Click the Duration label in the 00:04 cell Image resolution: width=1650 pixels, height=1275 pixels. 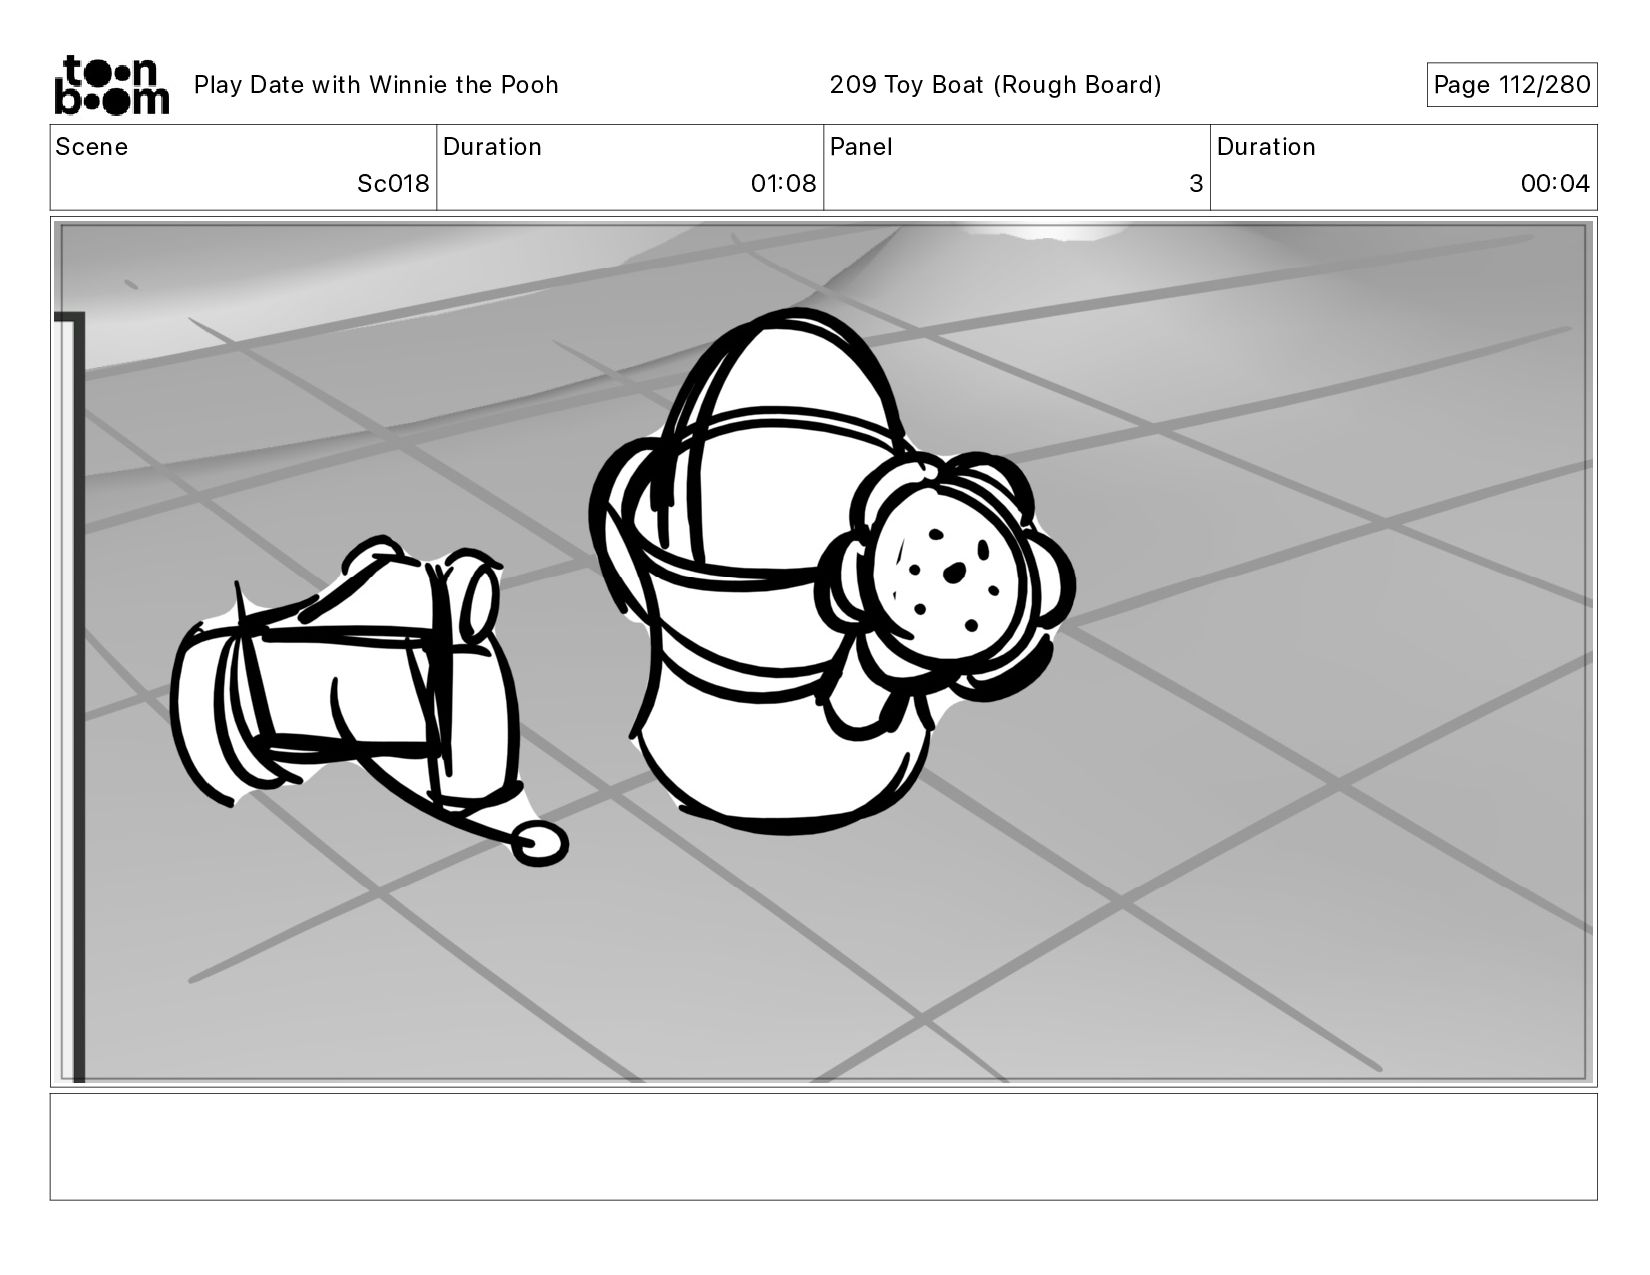(x=1266, y=147)
